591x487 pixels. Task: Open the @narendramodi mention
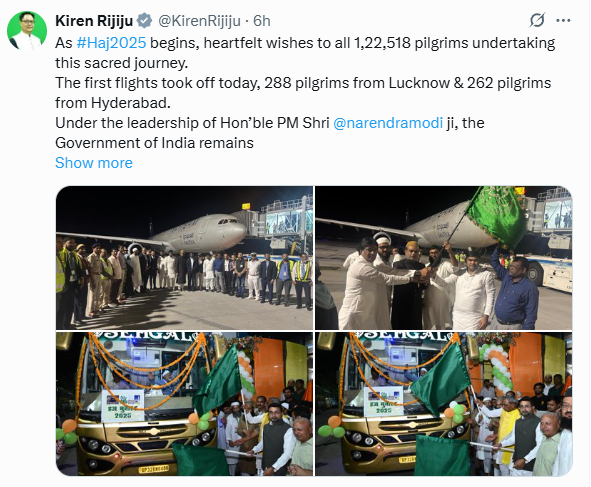pyautogui.click(x=388, y=123)
